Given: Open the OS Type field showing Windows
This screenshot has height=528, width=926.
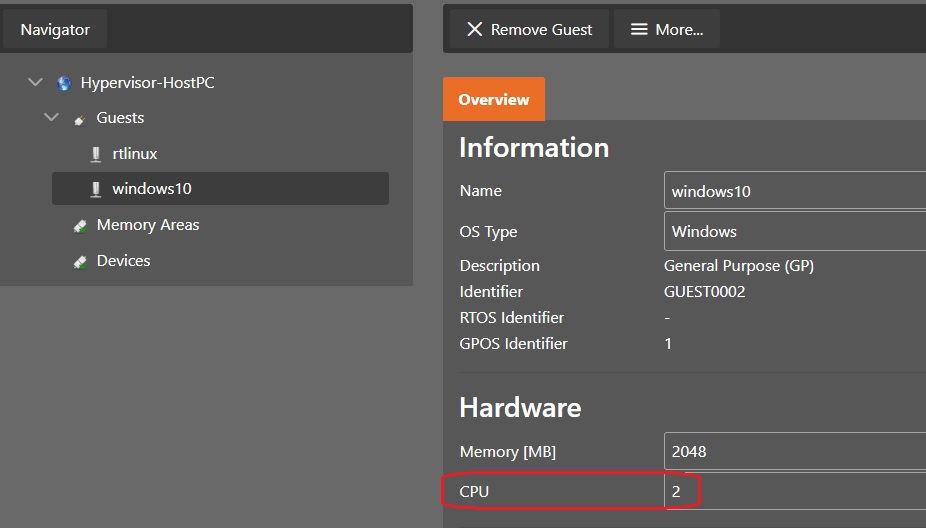Looking at the screenshot, I should (x=795, y=231).
